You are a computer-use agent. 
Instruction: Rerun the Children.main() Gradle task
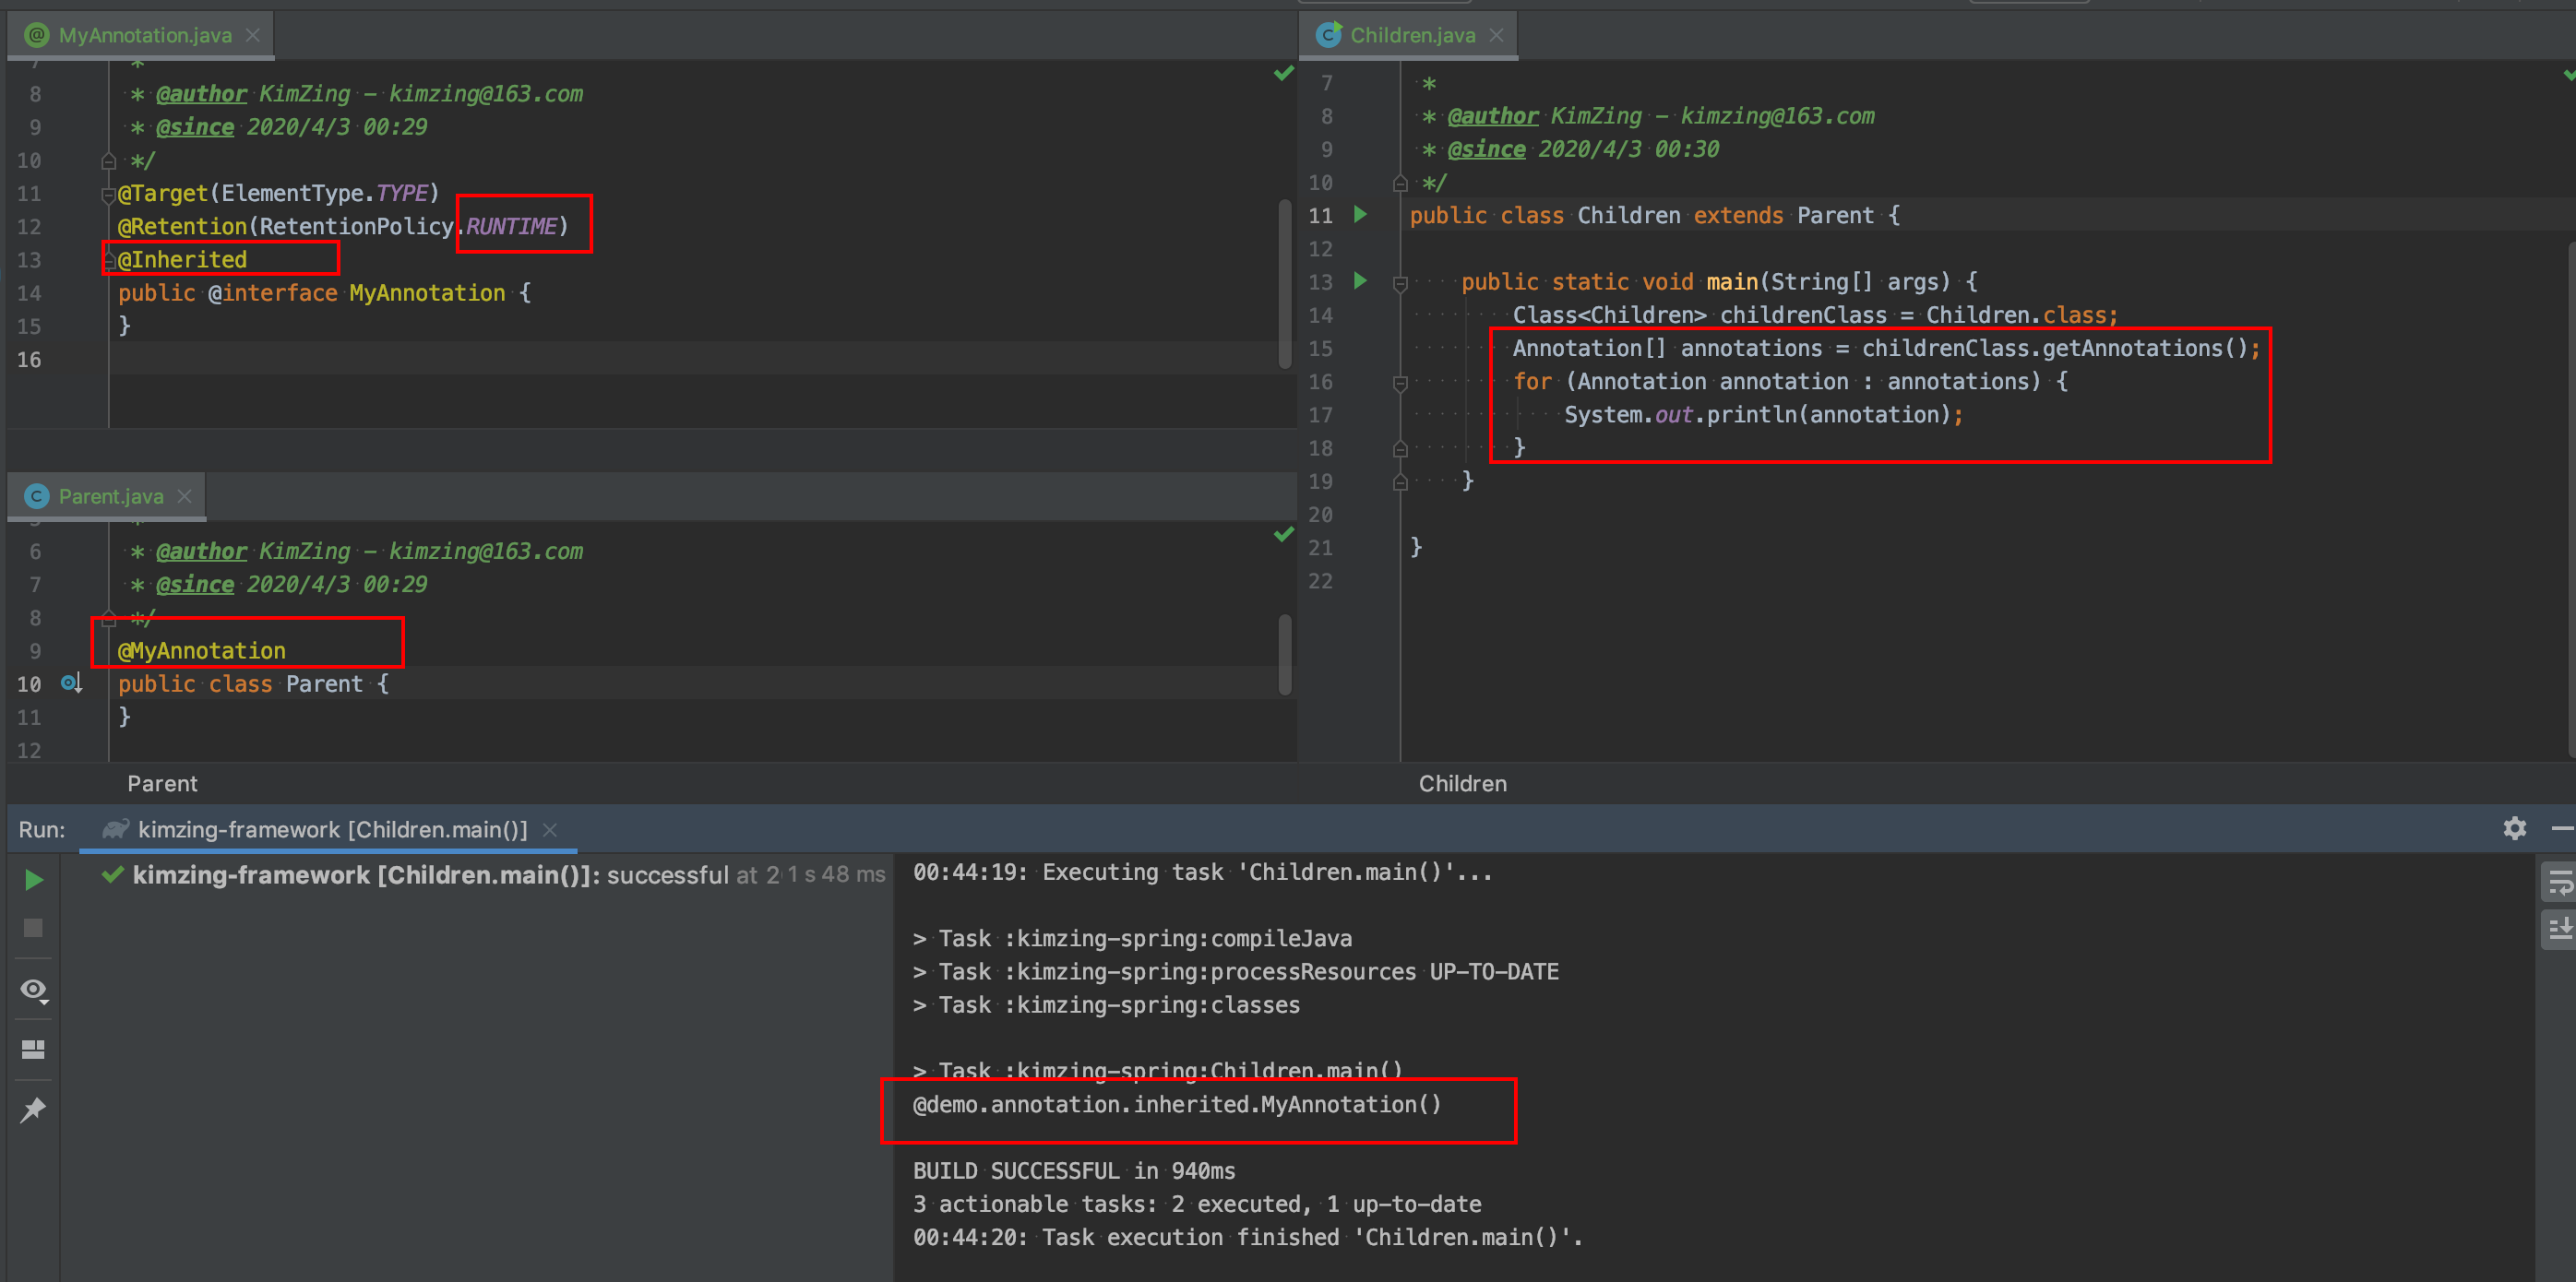[33, 880]
